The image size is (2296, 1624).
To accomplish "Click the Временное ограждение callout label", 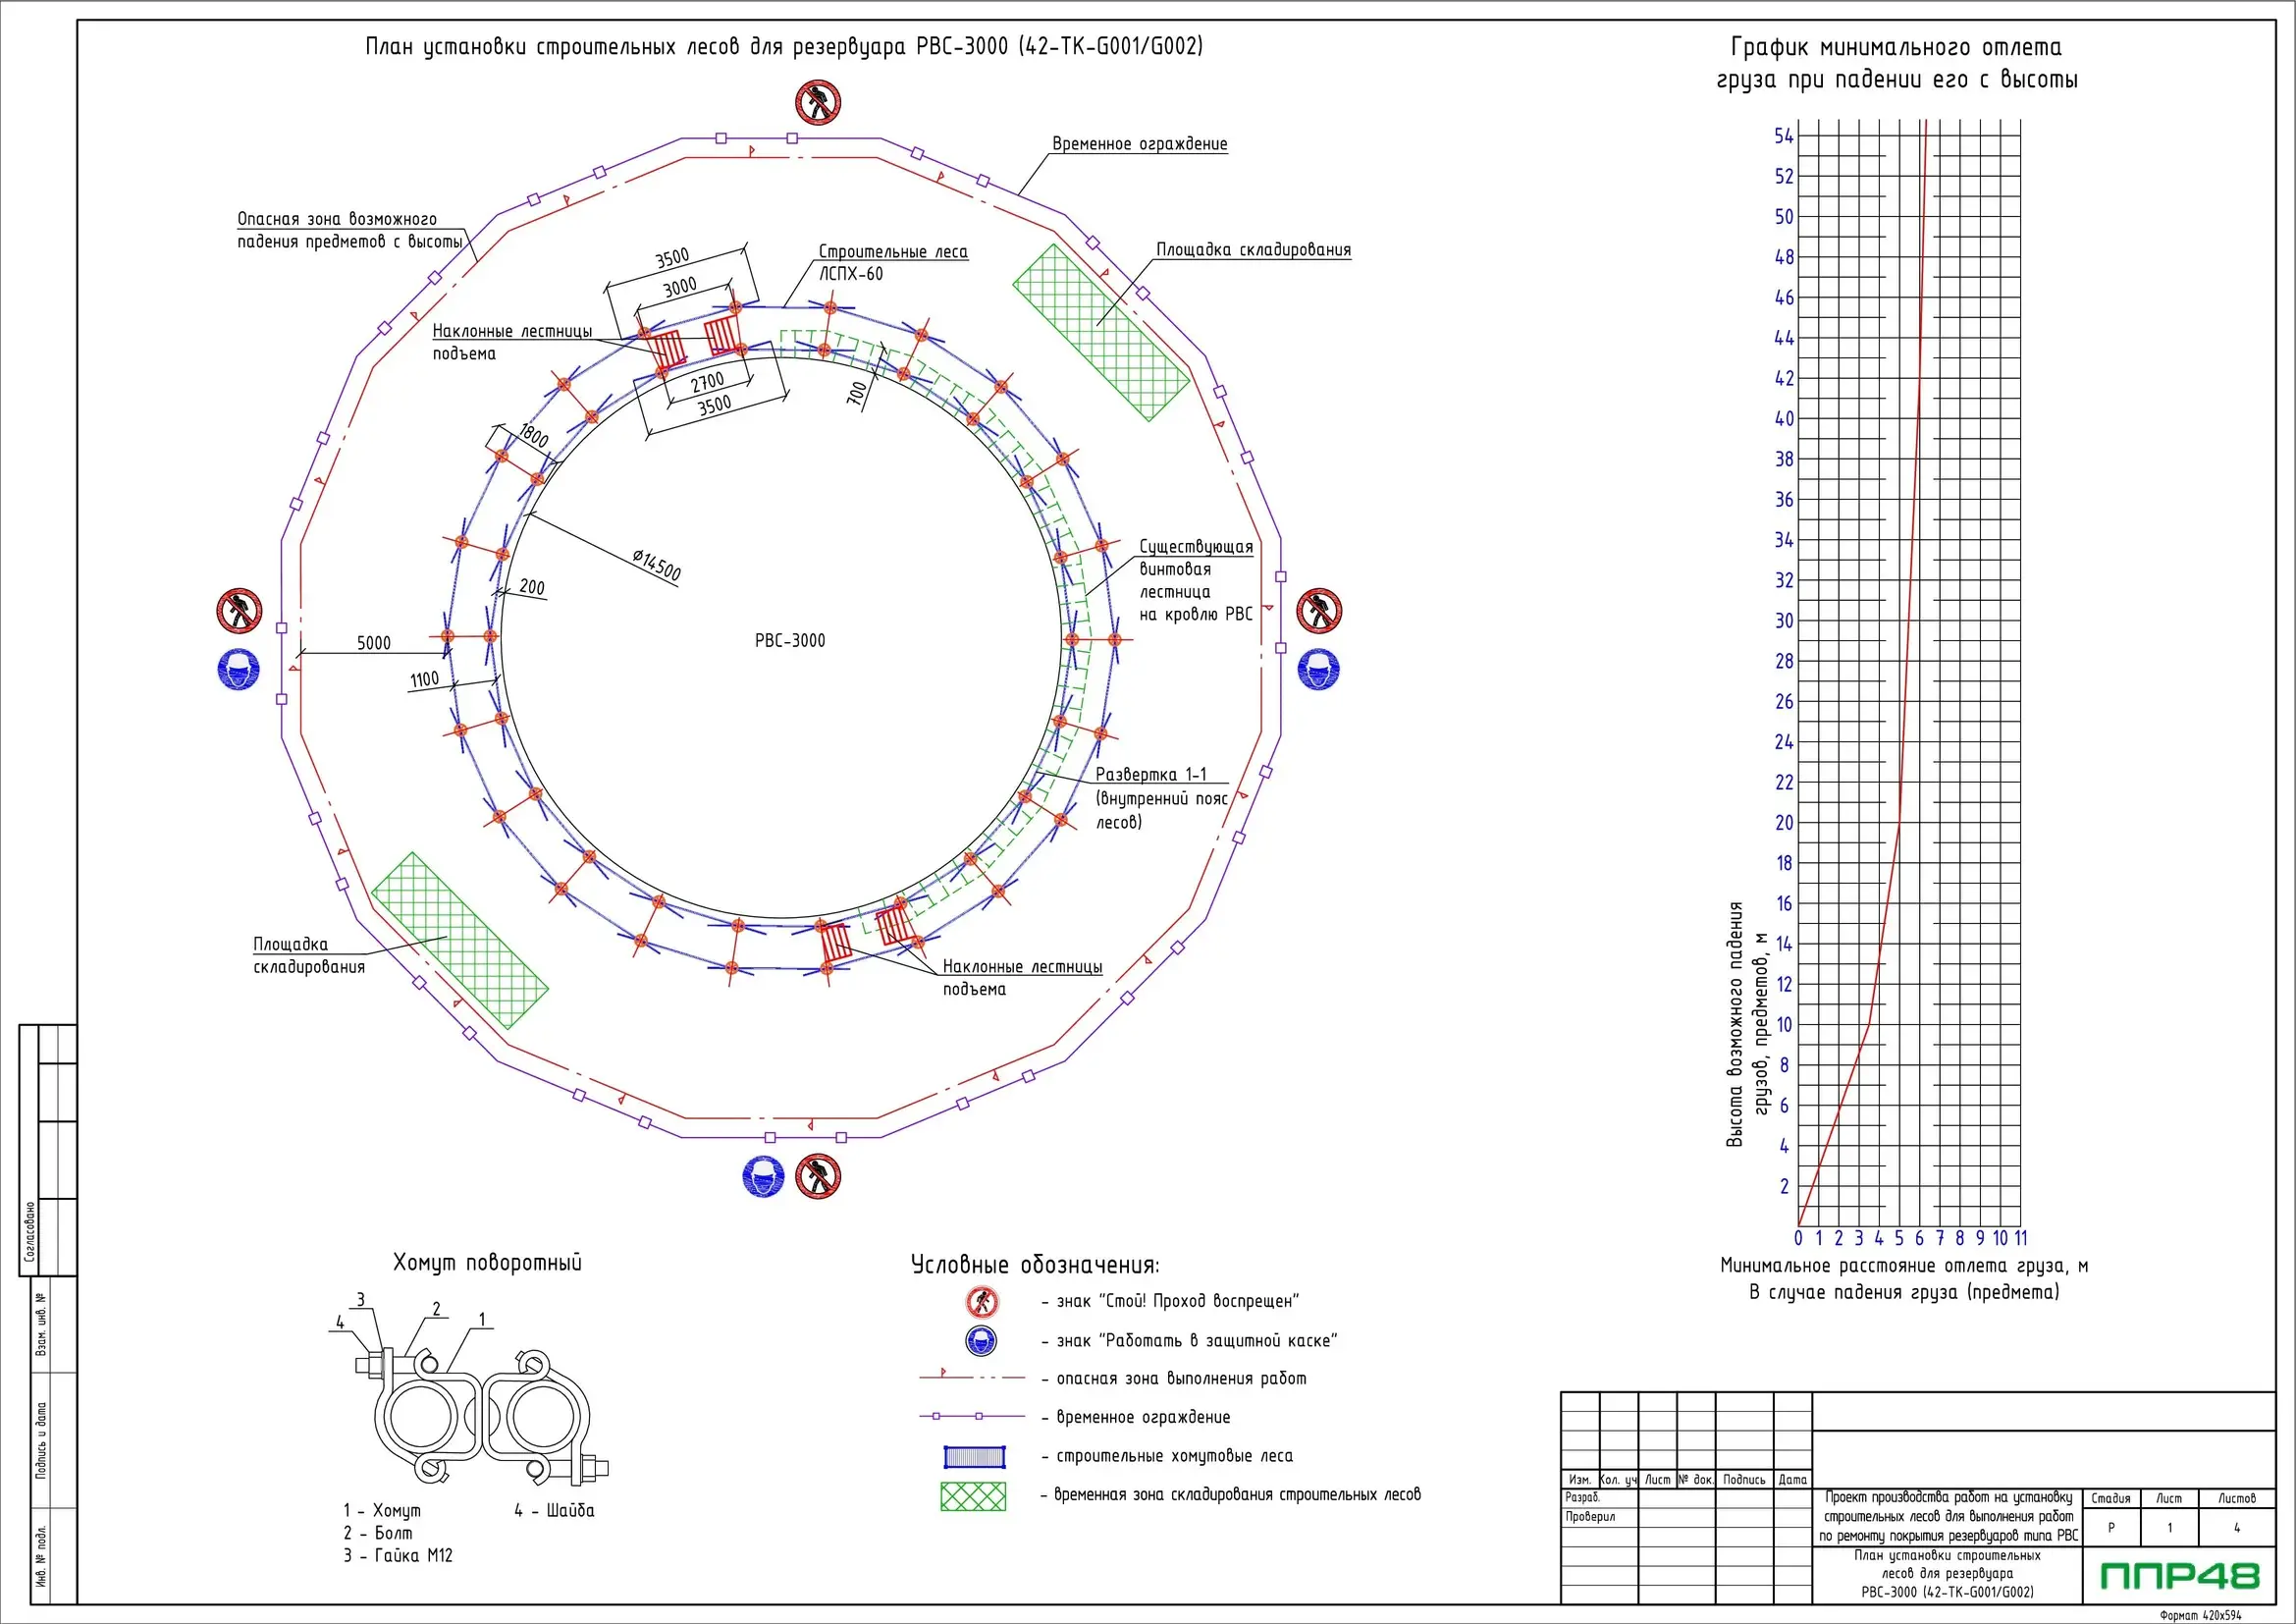I will (1139, 144).
